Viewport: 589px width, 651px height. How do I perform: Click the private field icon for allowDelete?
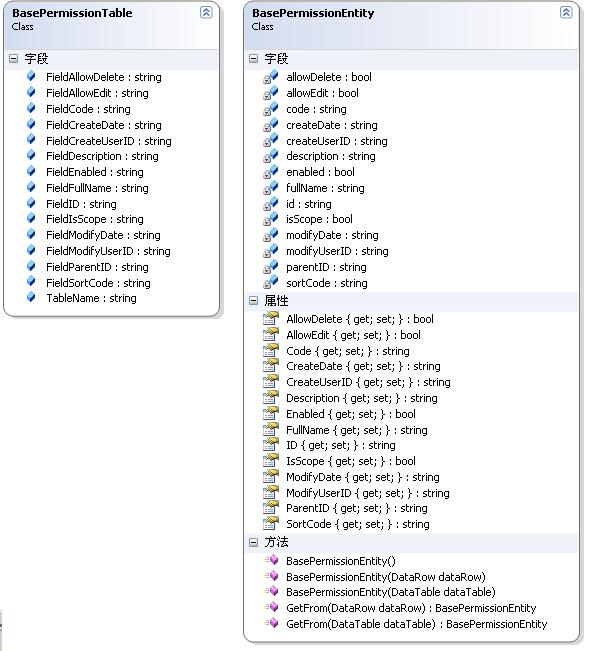click(271, 77)
